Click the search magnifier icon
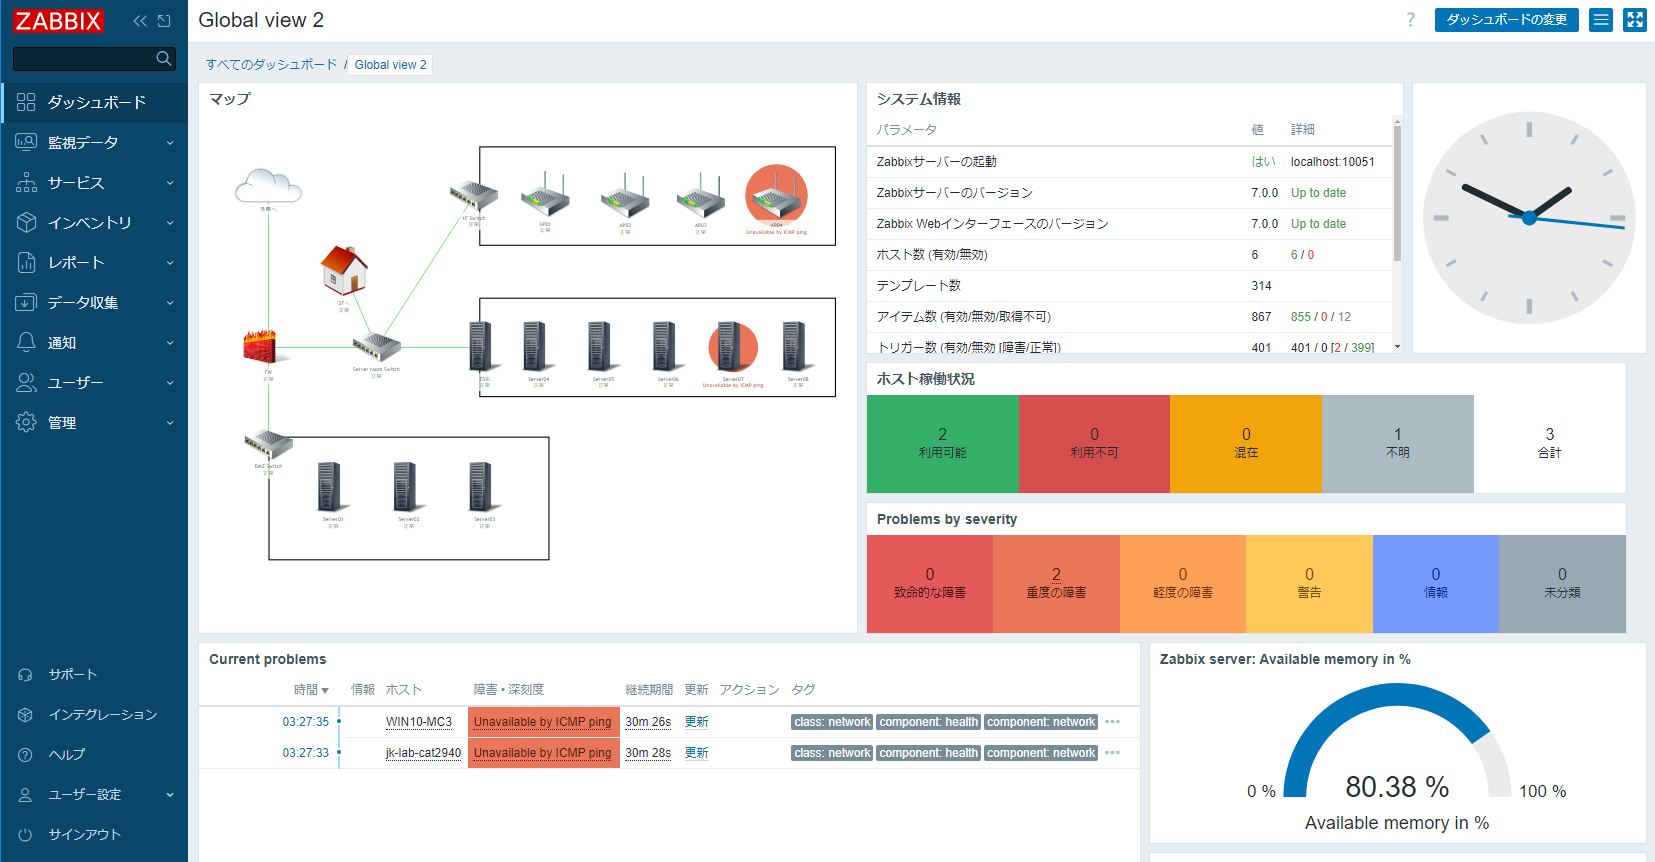The width and height of the screenshot is (1655, 862). point(164,59)
